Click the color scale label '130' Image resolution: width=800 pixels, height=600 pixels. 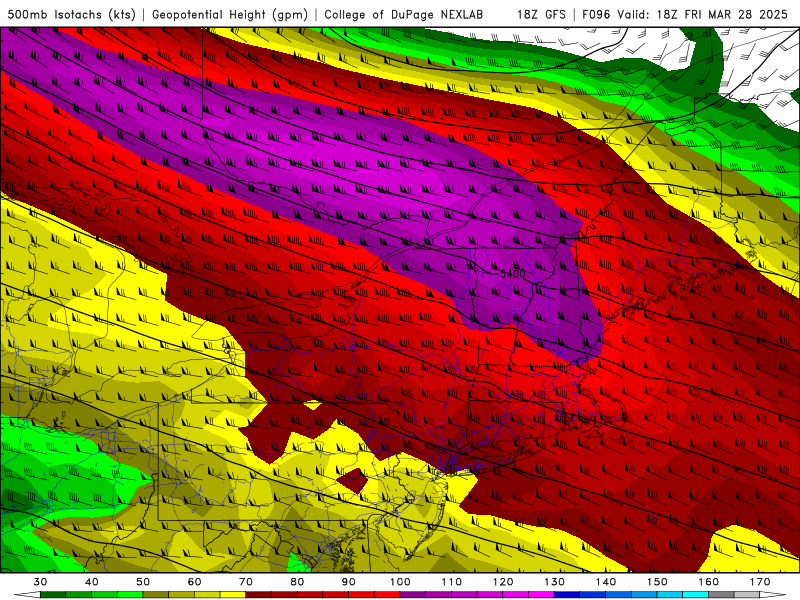coord(555,582)
